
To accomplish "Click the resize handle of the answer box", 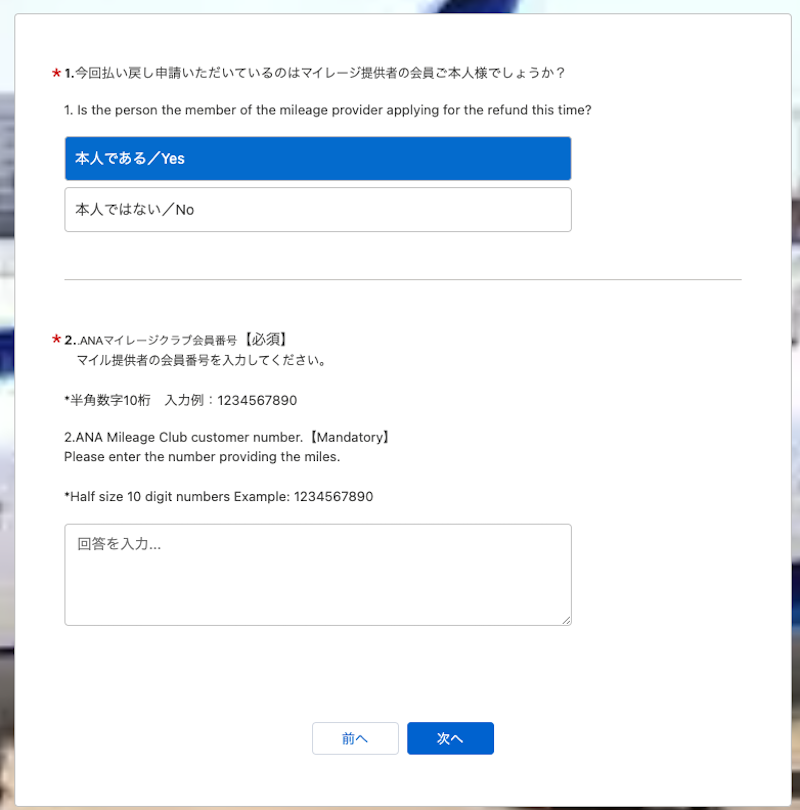I will click(566, 620).
